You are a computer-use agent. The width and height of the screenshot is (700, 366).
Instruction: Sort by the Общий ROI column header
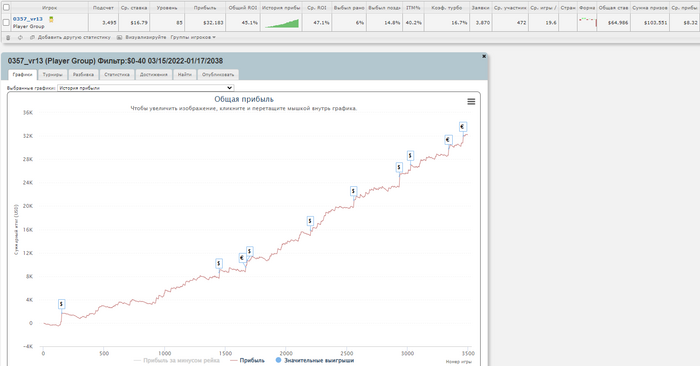click(x=242, y=8)
